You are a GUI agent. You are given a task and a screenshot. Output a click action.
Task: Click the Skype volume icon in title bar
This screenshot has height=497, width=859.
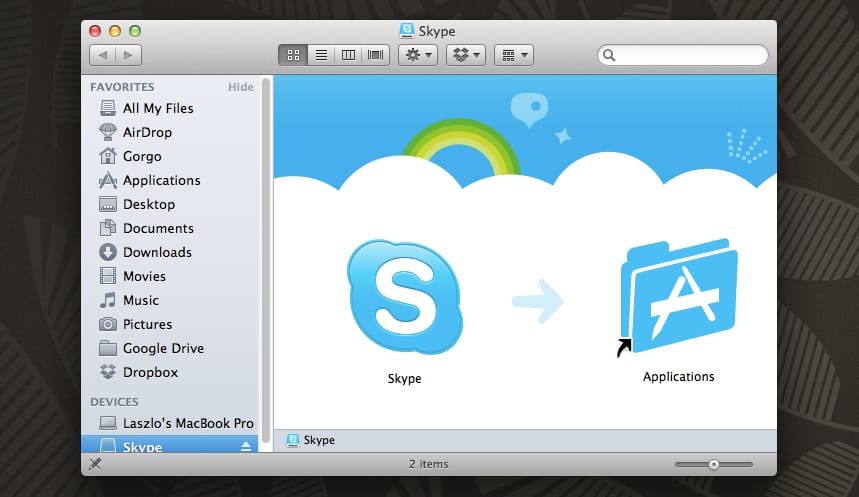pyautogui.click(x=406, y=31)
